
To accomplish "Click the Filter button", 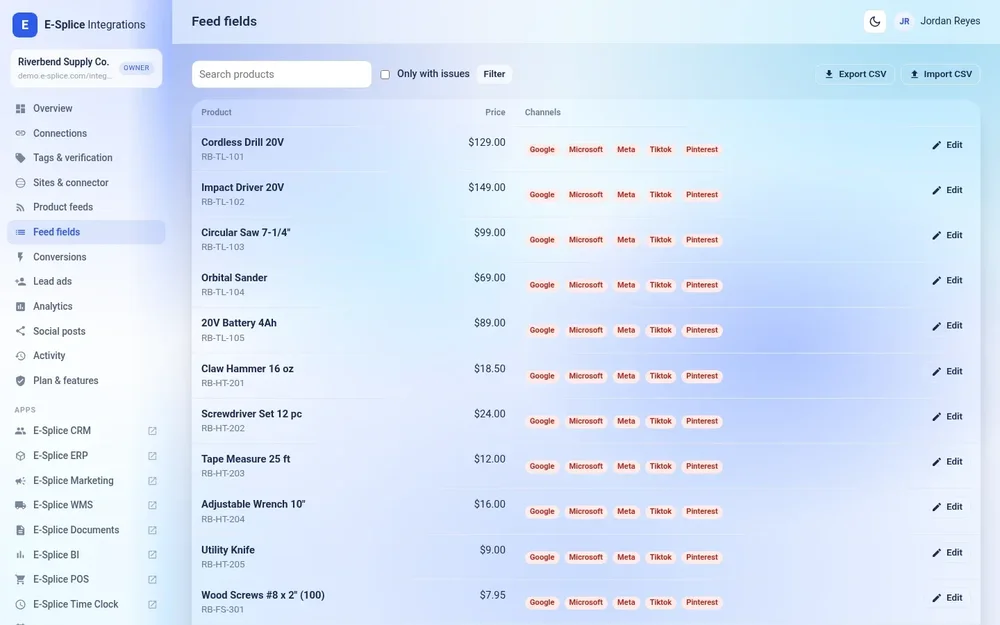I will tap(494, 74).
